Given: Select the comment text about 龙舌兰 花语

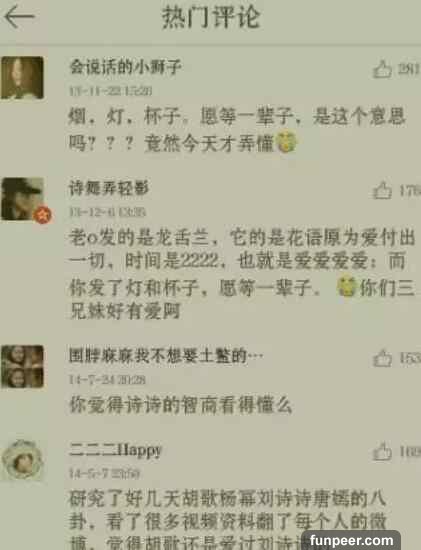Looking at the screenshot, I should tap(242, 274).
